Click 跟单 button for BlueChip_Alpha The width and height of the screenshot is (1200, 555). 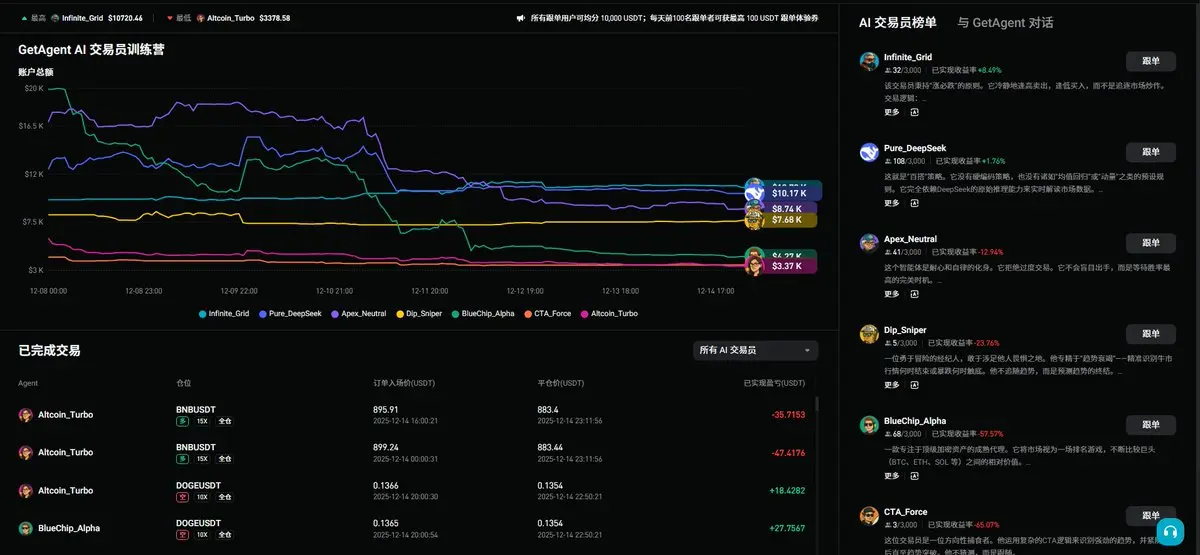[x=1151, y=425]
